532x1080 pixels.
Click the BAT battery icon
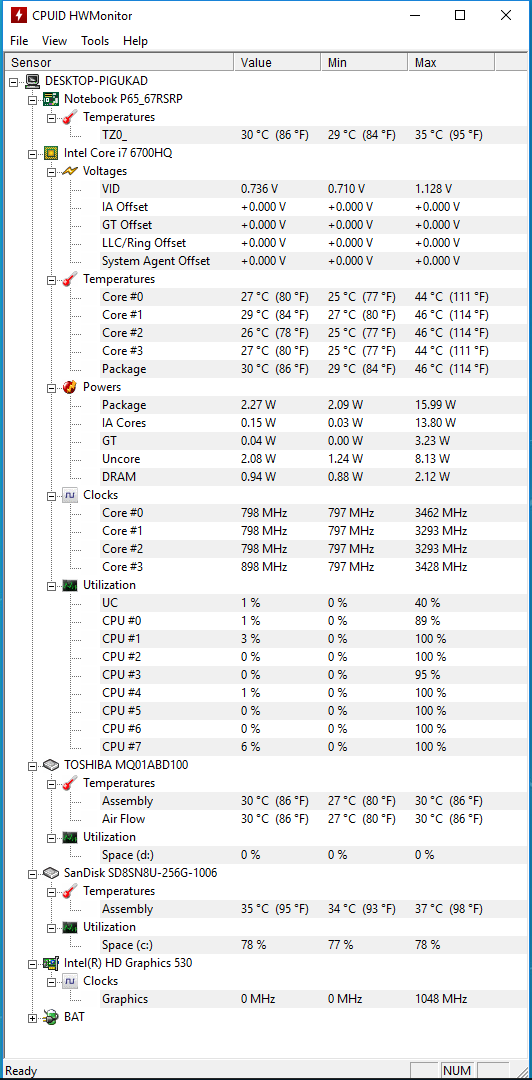point(51,1017)
